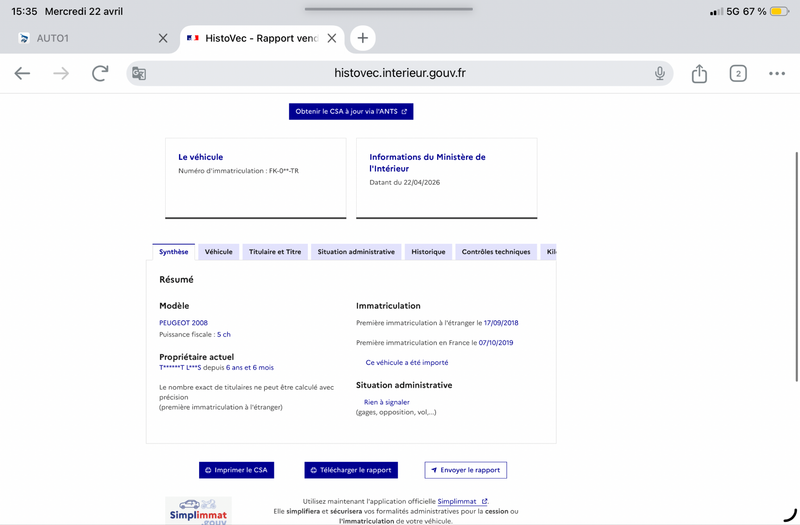Click Obtenir le CSA à jour via l'ANTS

click(351, 111)
